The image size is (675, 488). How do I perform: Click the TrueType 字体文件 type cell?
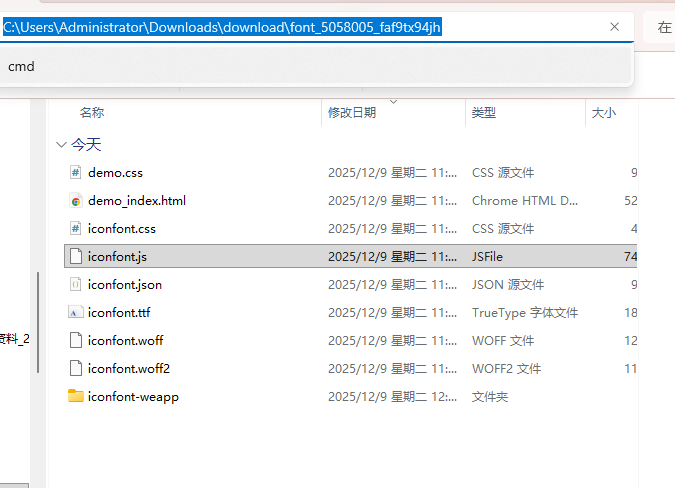click(525, 313)
